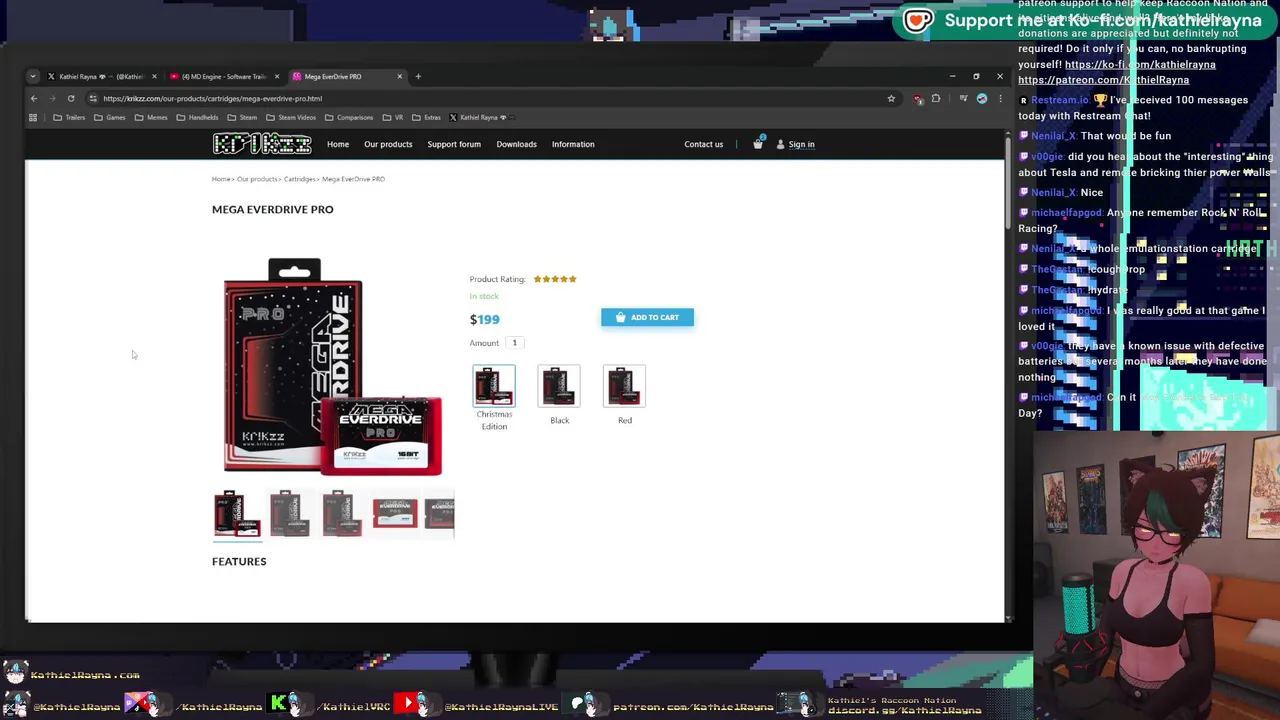Click the Cartridges breadcrumb link
Viewport: 1280px width, 720px height.
pyautogui.click(x=299, y=179)
